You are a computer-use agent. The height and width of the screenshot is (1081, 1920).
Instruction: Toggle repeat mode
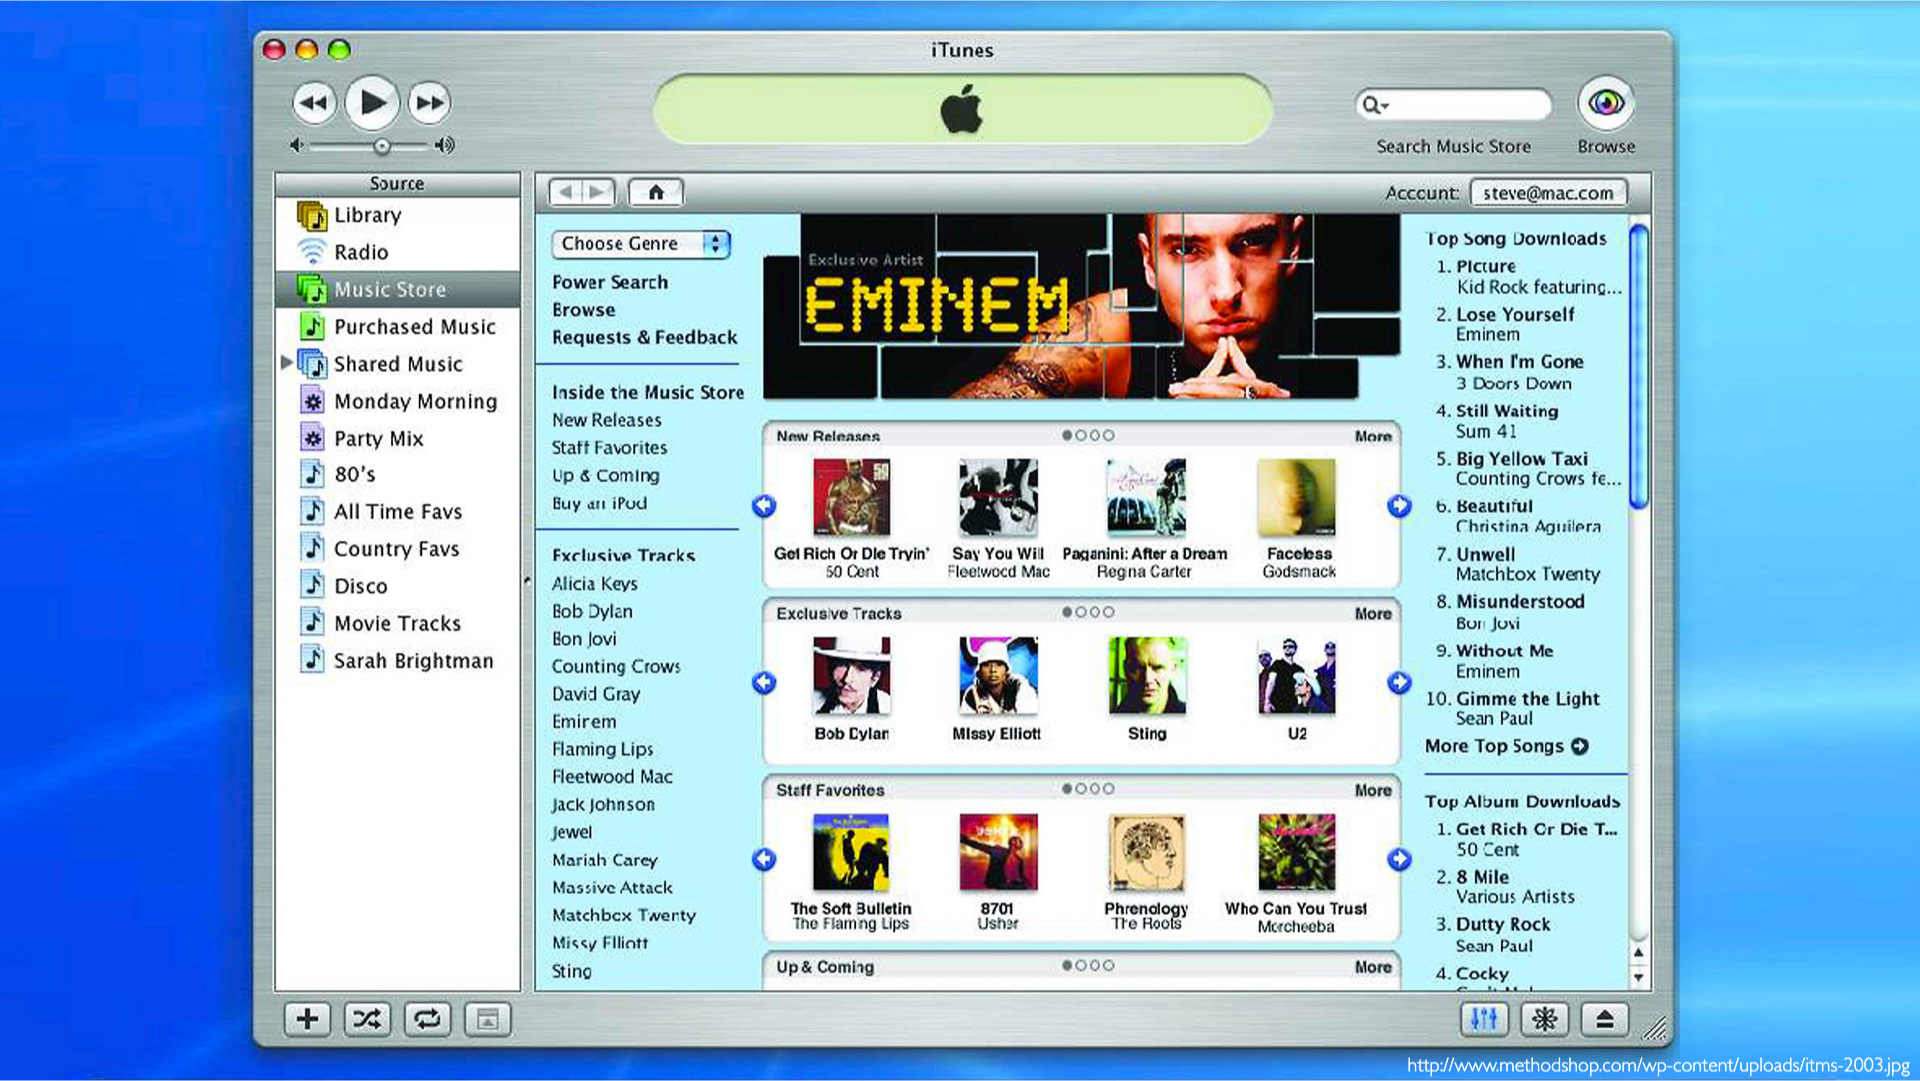point(427,1019)
